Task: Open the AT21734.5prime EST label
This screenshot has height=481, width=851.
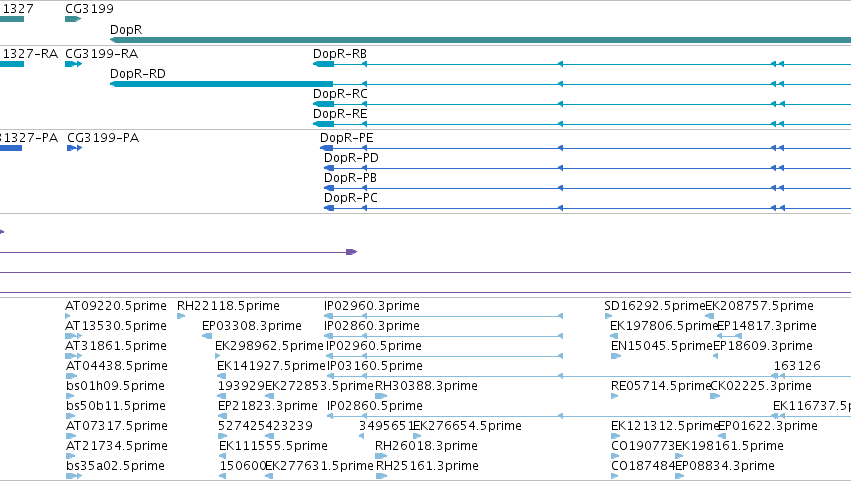Action: coord(117,446)
